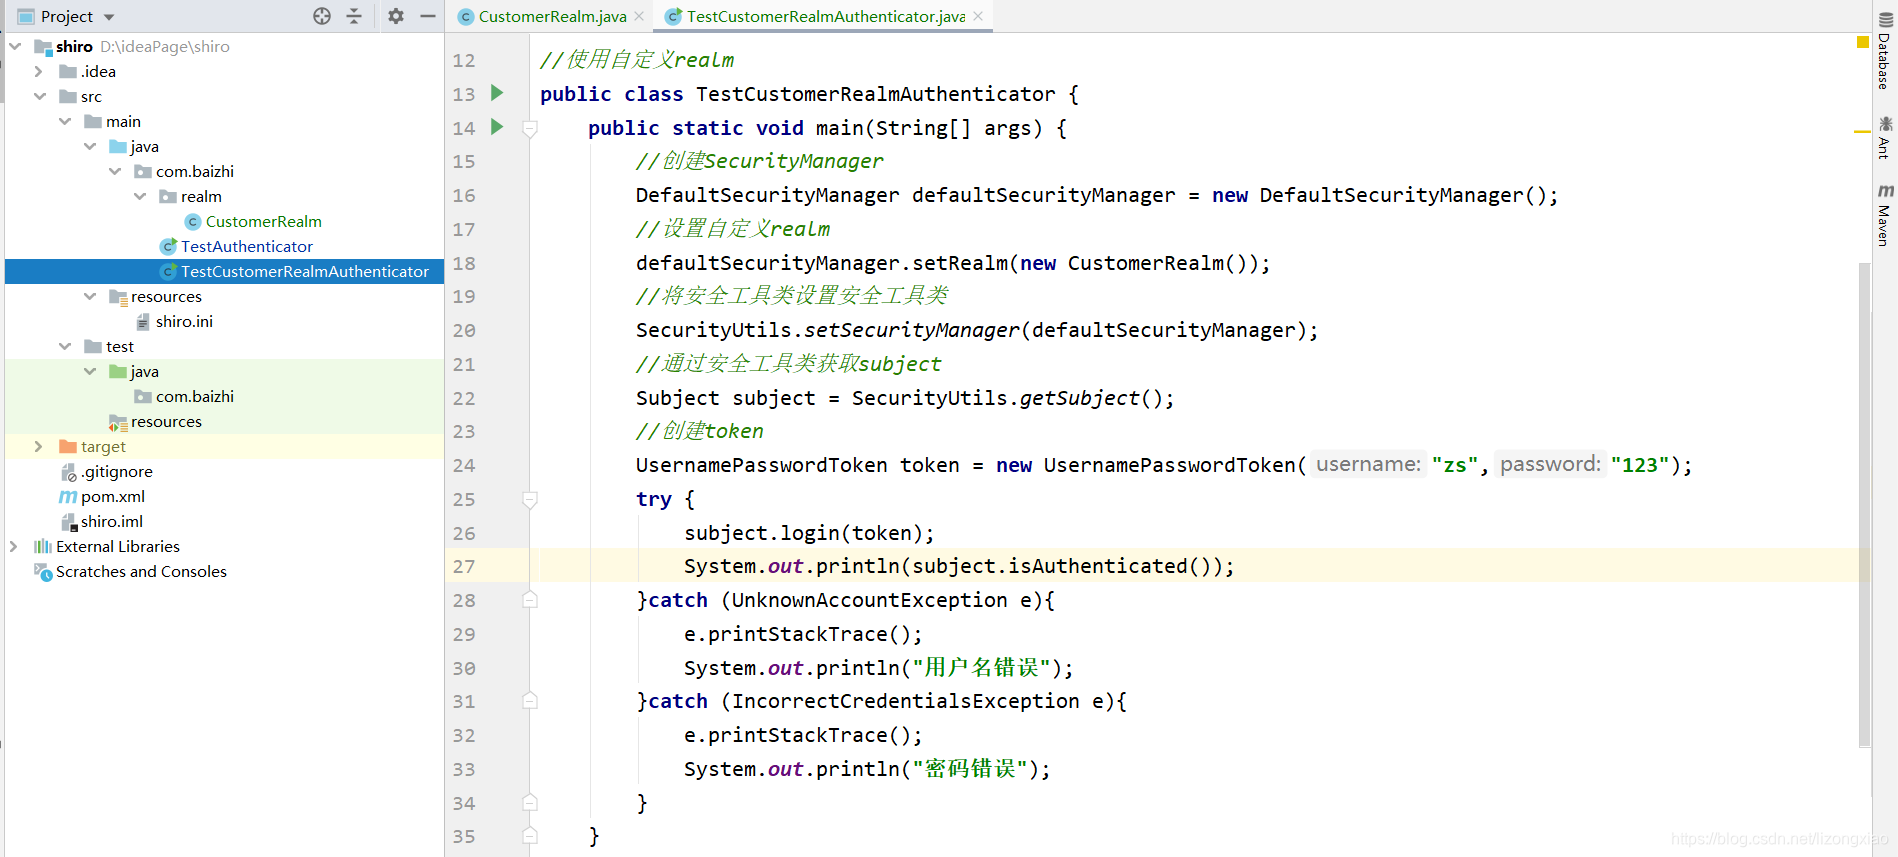Open the Project view dropdown
This screenshot has width=1898, height=857.
(109, 17)
